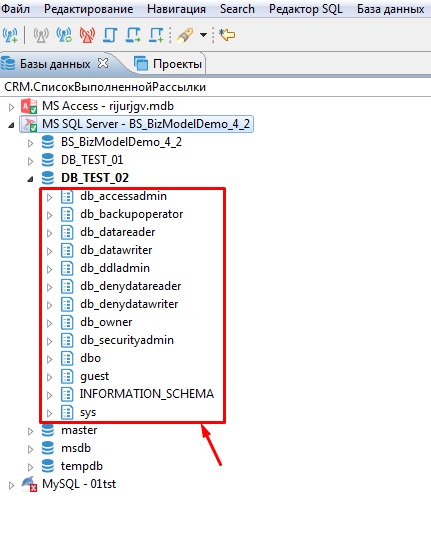431x553 pixels.
Task: Click the INFORMATION_SCHEMA schema icon
Action: tap(67, 394)
